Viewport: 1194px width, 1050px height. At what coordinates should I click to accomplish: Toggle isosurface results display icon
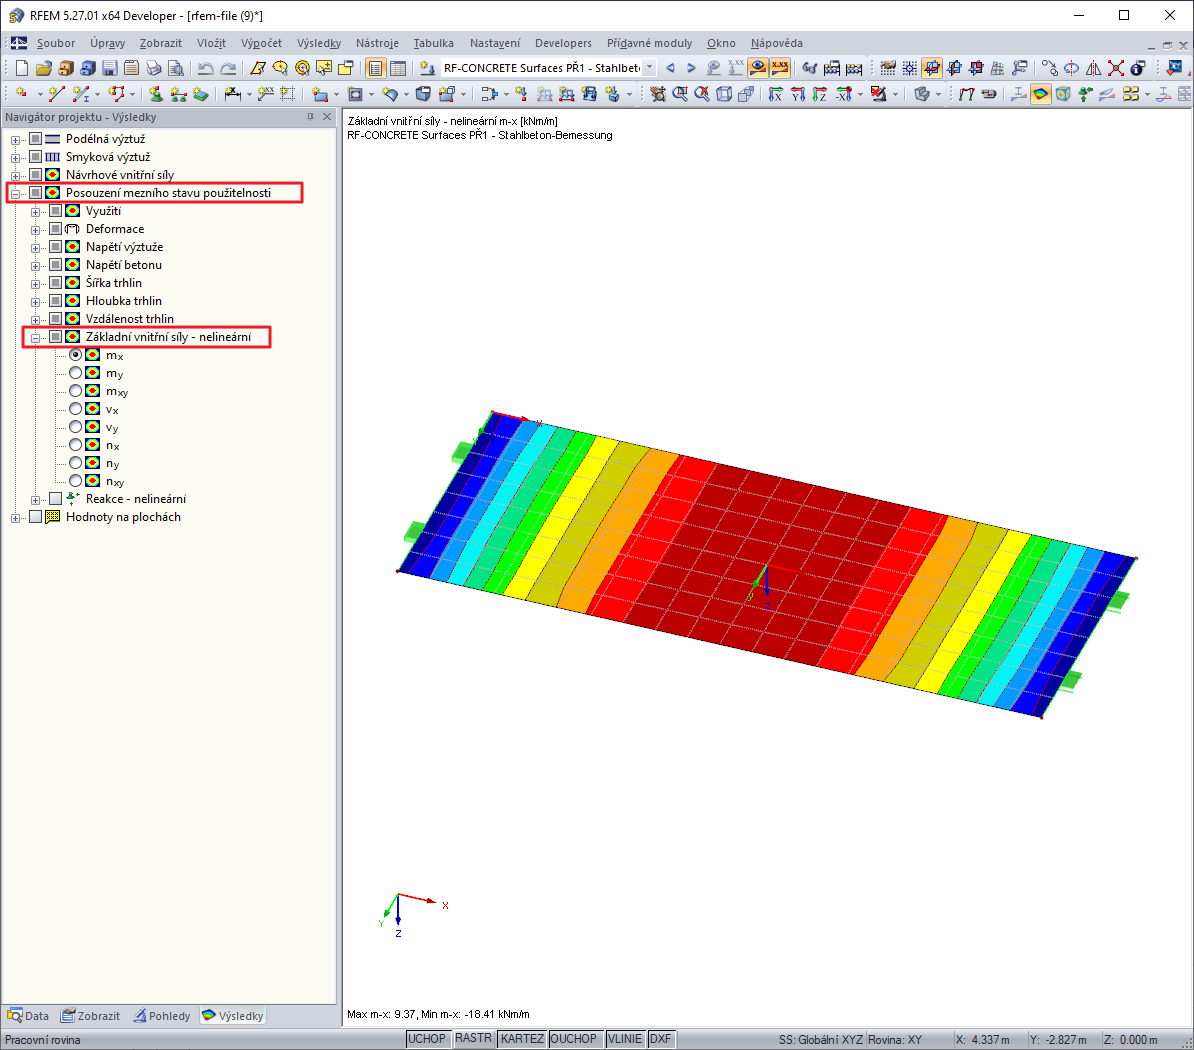point(1040,94)
